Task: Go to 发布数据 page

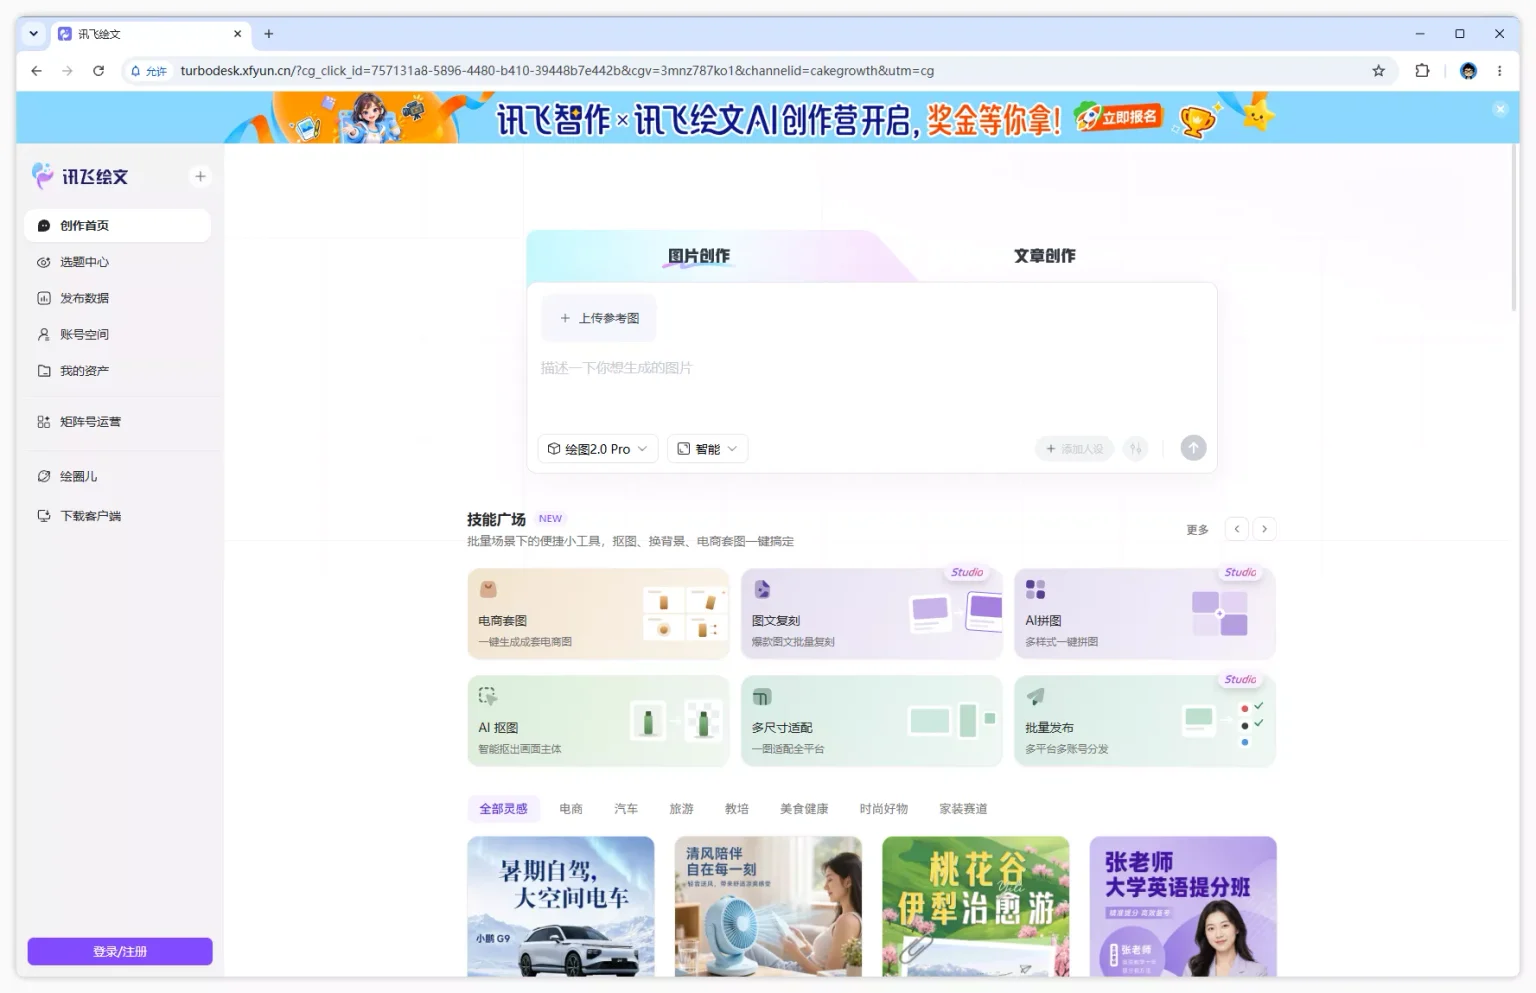Action: pos(117,298)
